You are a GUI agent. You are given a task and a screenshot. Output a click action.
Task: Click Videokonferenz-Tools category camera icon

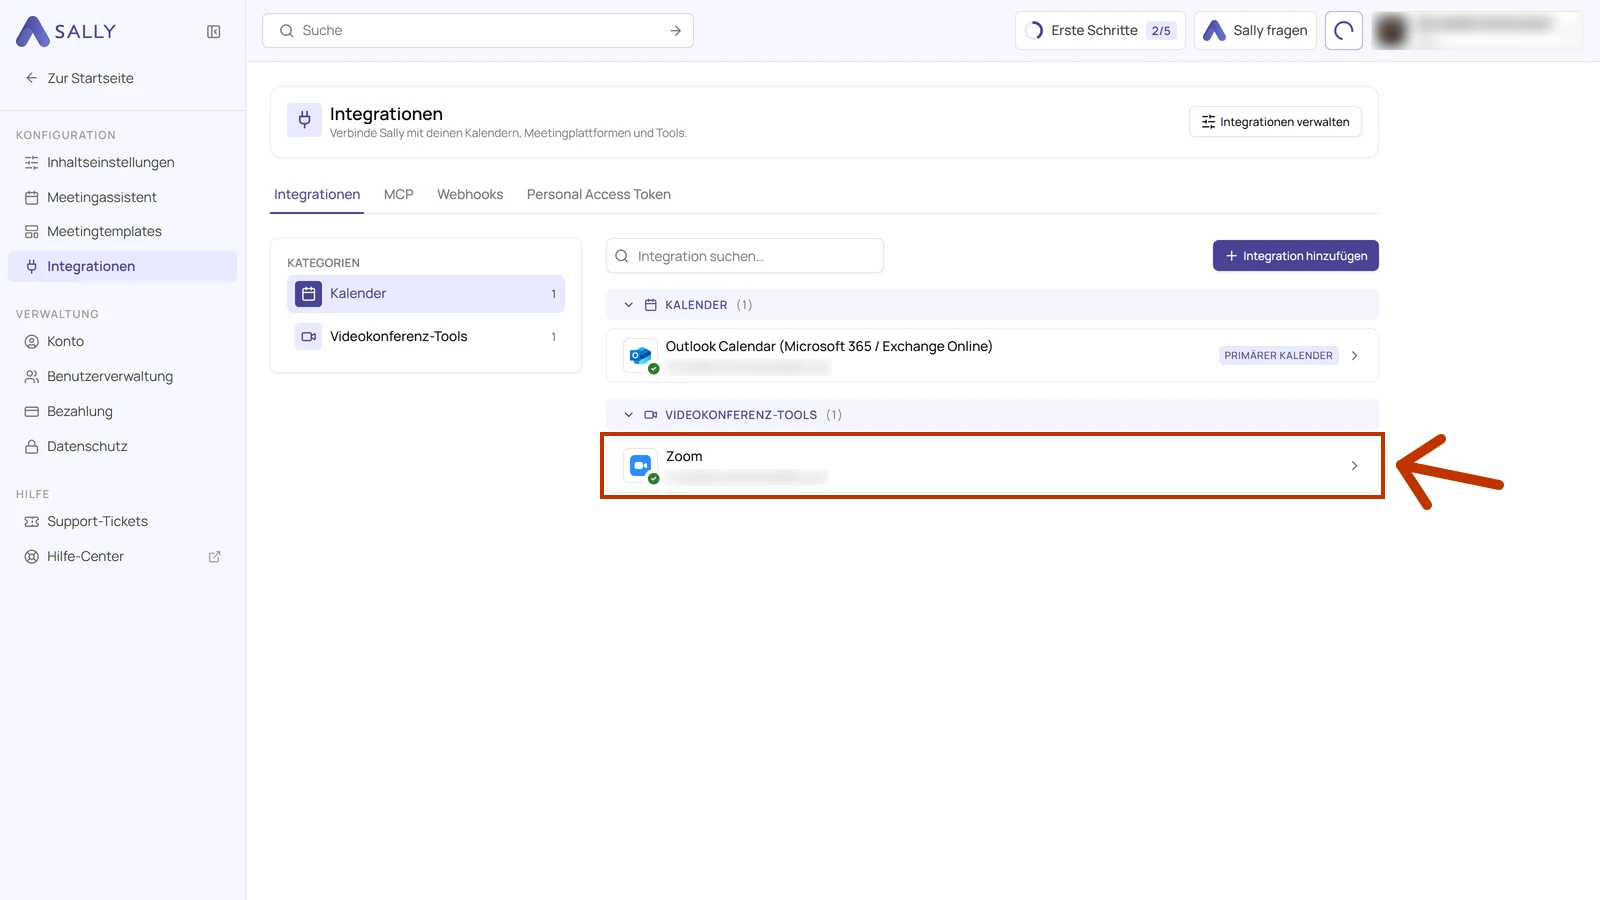(x=309, y=337)
